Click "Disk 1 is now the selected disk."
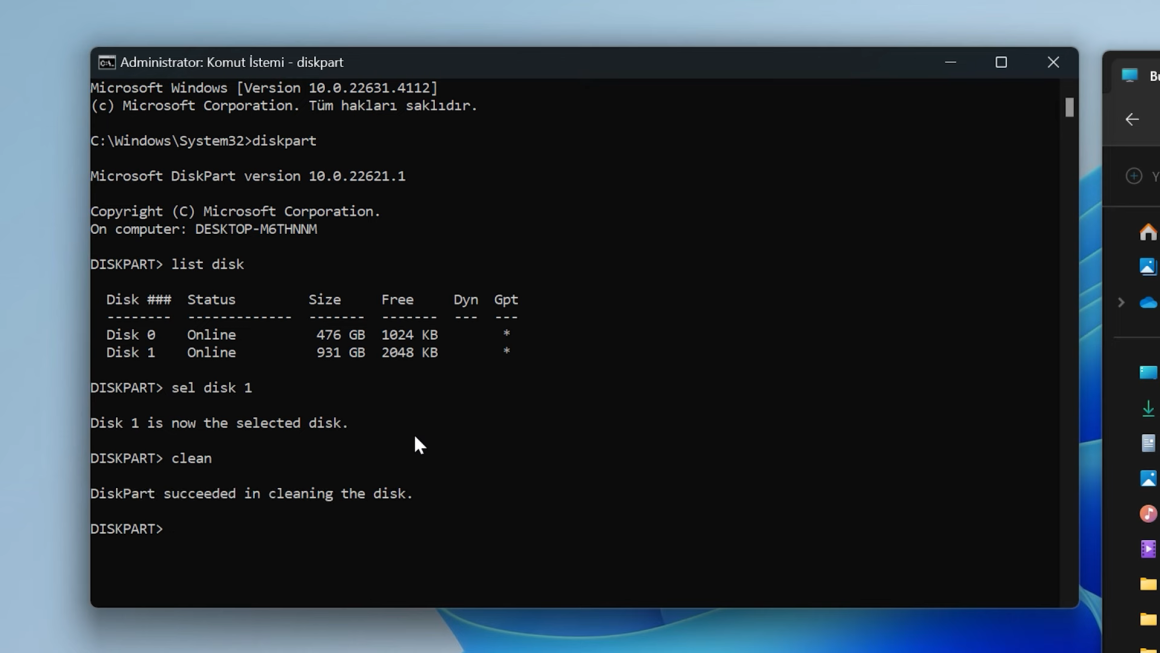This screenshot has height=653, width=1160. [219, 424]
